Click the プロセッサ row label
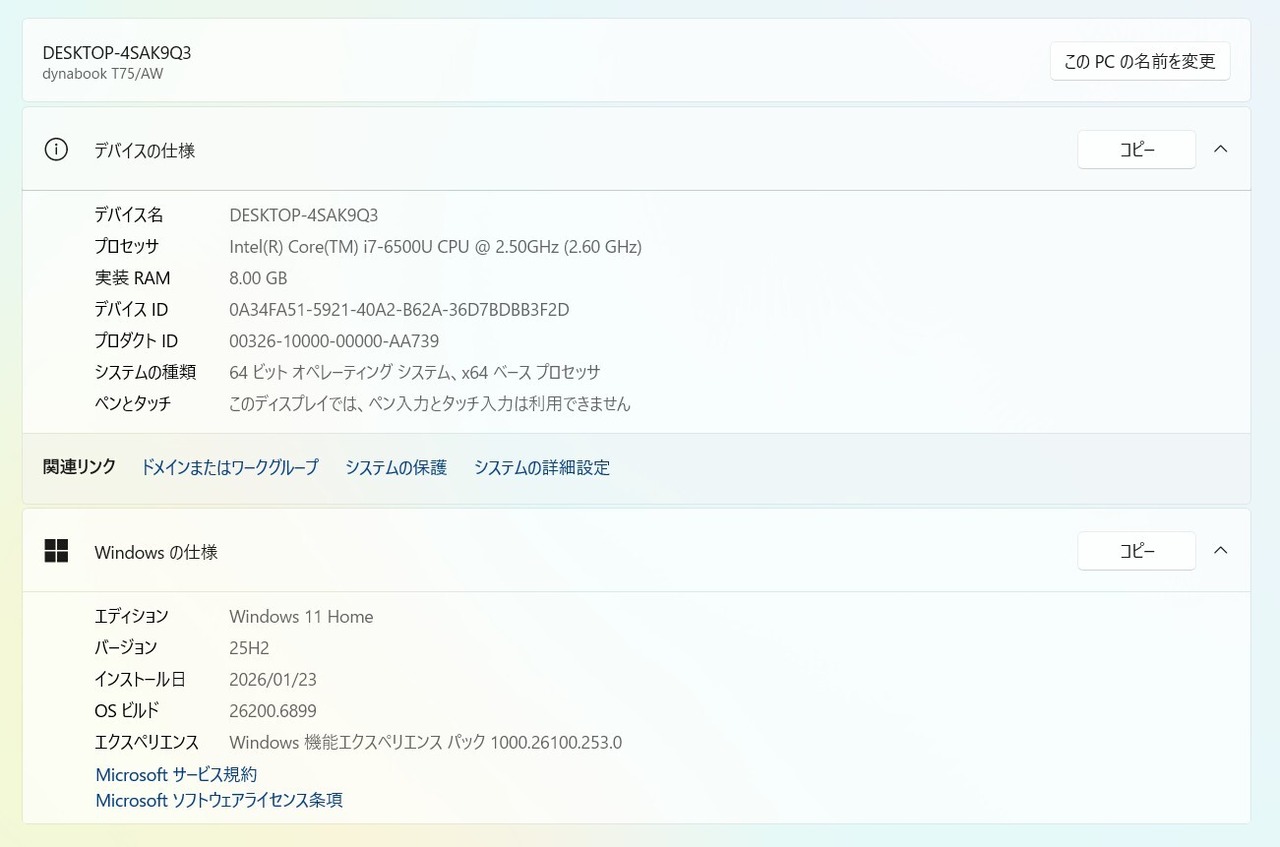This screenshot has height=847, width=1280. (127, 246)
